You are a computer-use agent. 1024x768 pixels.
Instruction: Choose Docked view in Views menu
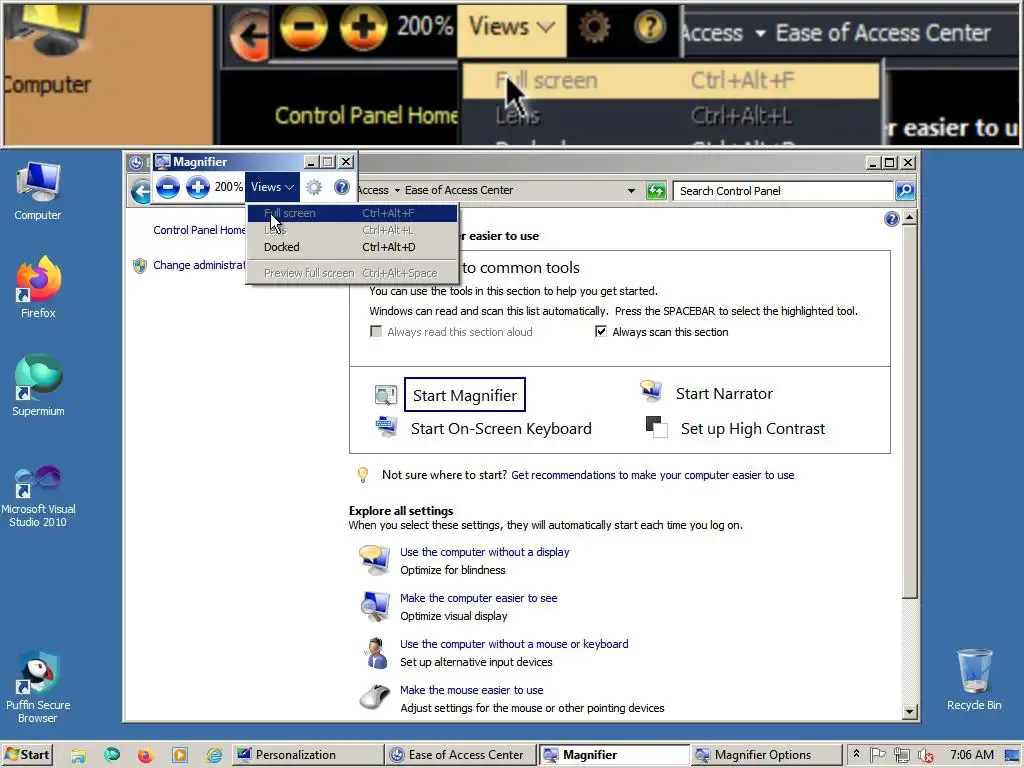click(352, 247)
